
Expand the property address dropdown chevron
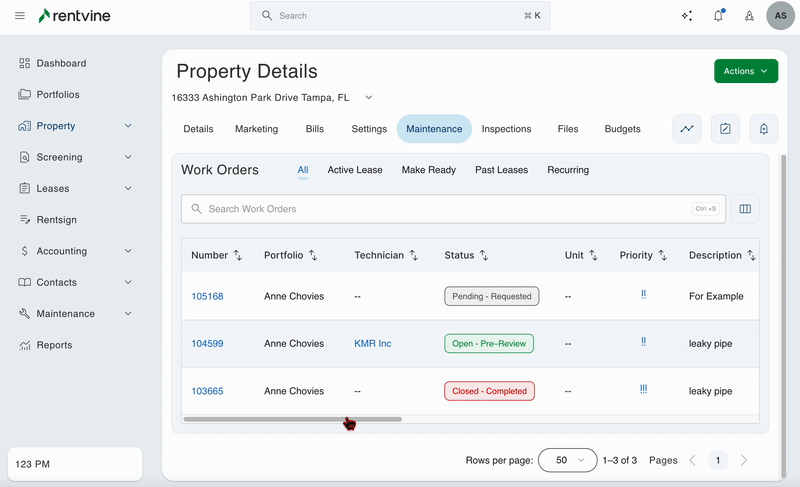pos(368,98)
